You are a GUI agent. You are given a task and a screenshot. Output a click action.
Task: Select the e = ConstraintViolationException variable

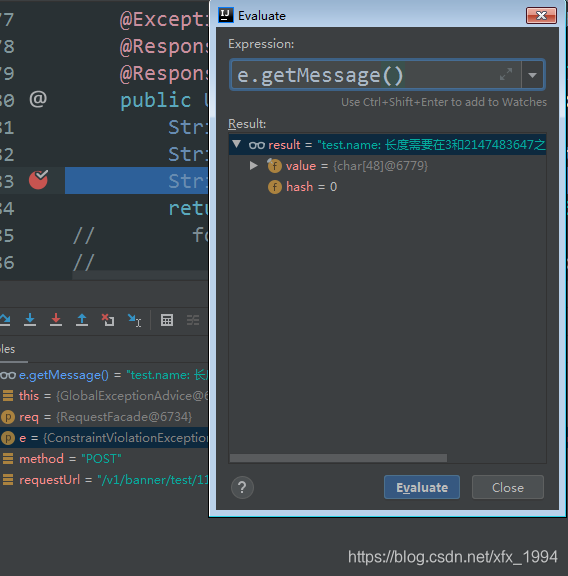coord(104,438)
